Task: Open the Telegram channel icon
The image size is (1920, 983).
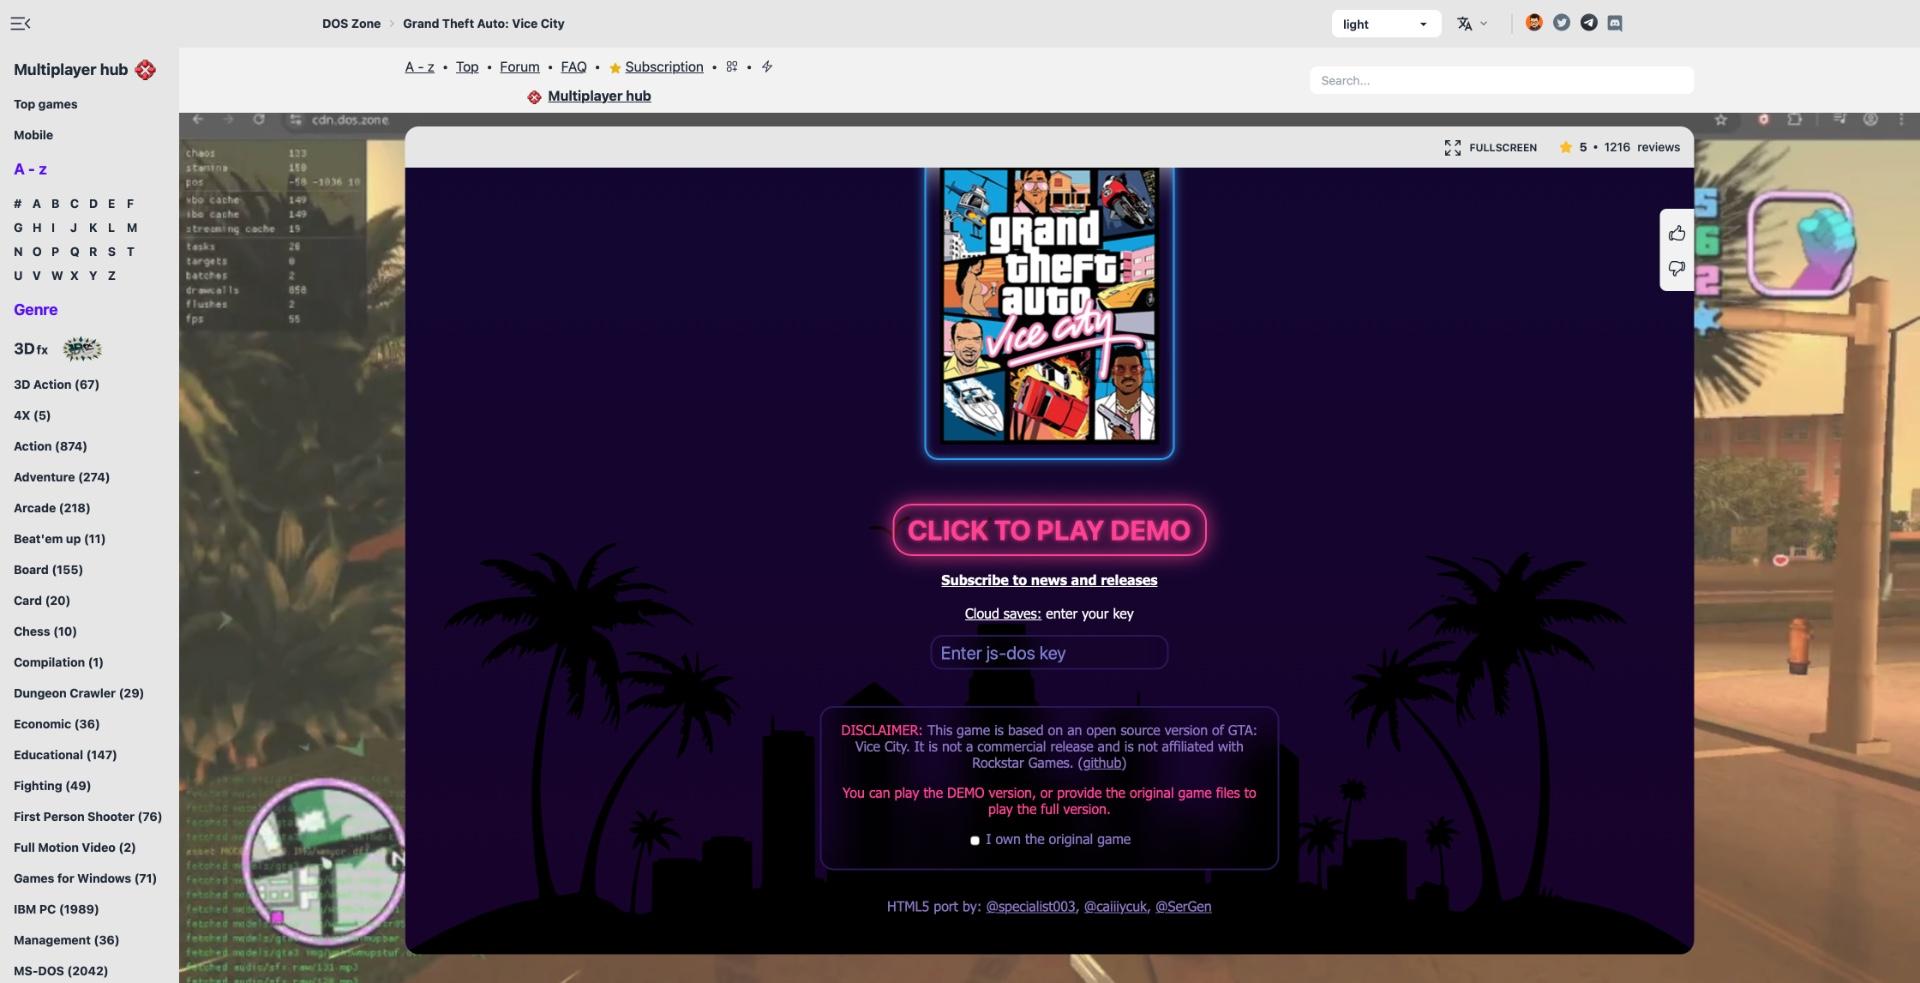Action: pos(1588,23)
